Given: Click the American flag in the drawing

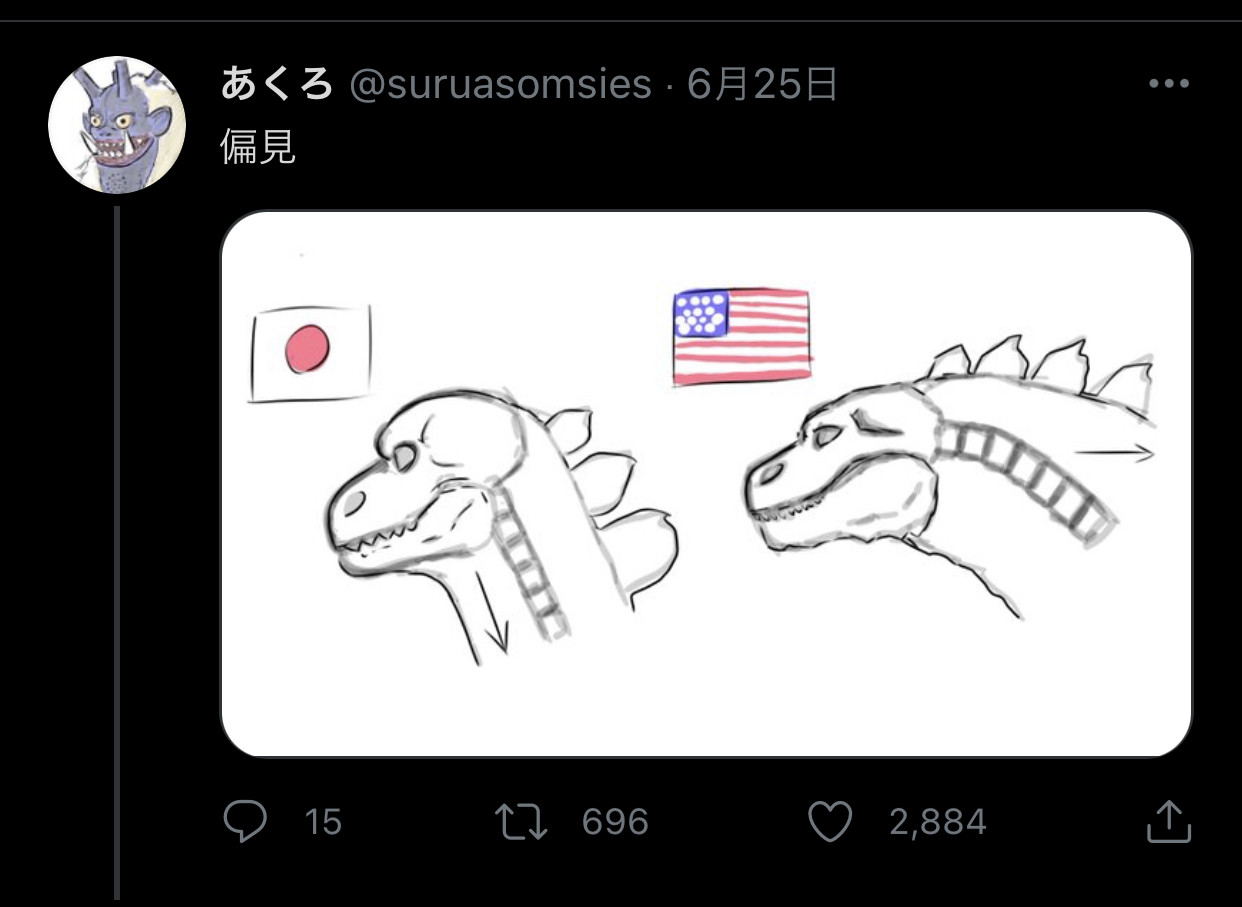Looking at the screenshot, I should pyautogui.click(x=741, y=337).
